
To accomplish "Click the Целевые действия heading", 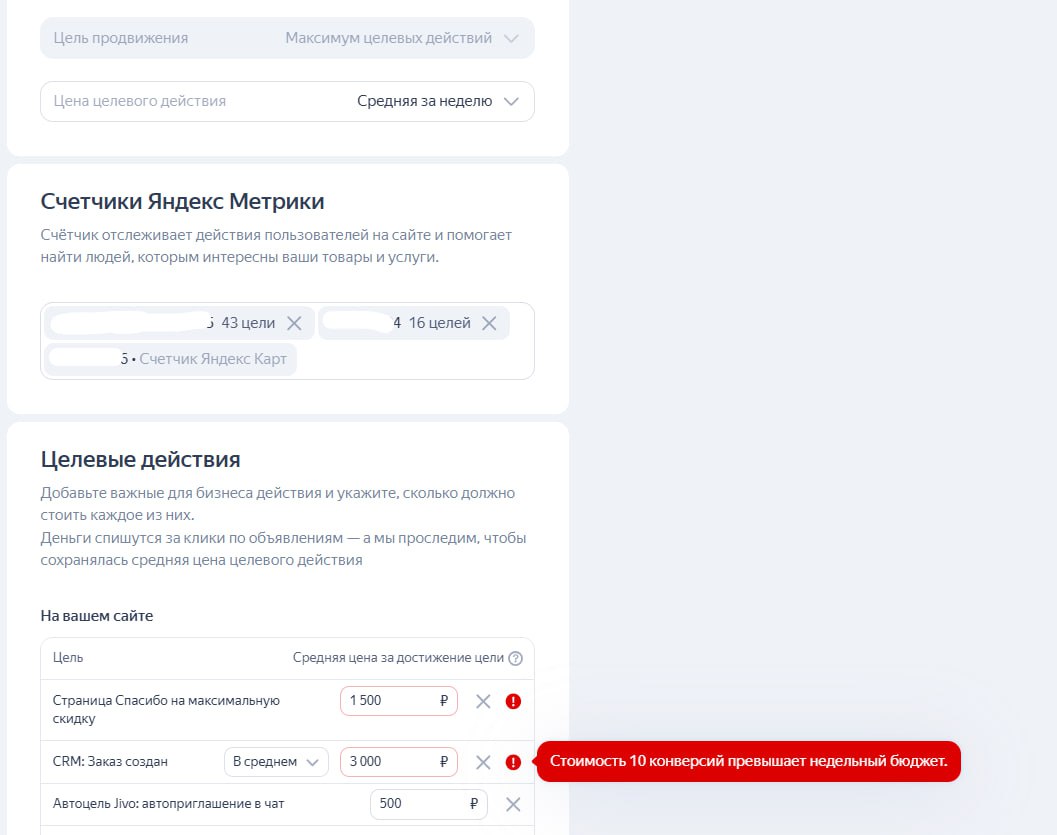I will click(140, 460).
